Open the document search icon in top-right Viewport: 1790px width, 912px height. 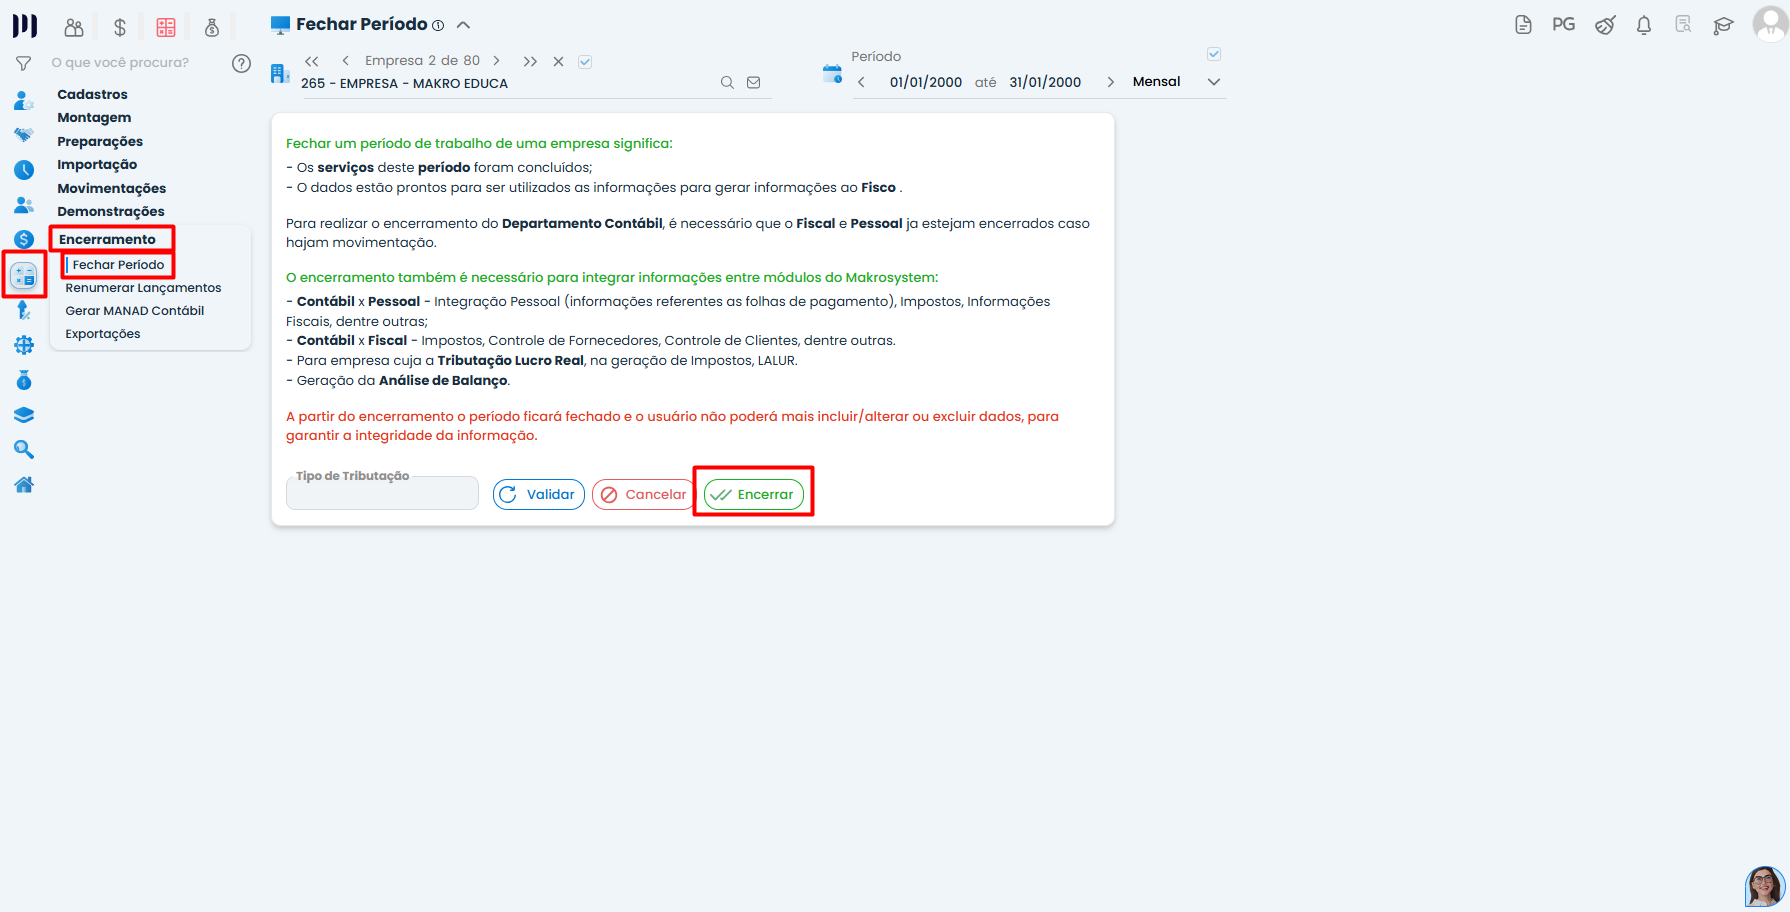[x=1683, y=25]
